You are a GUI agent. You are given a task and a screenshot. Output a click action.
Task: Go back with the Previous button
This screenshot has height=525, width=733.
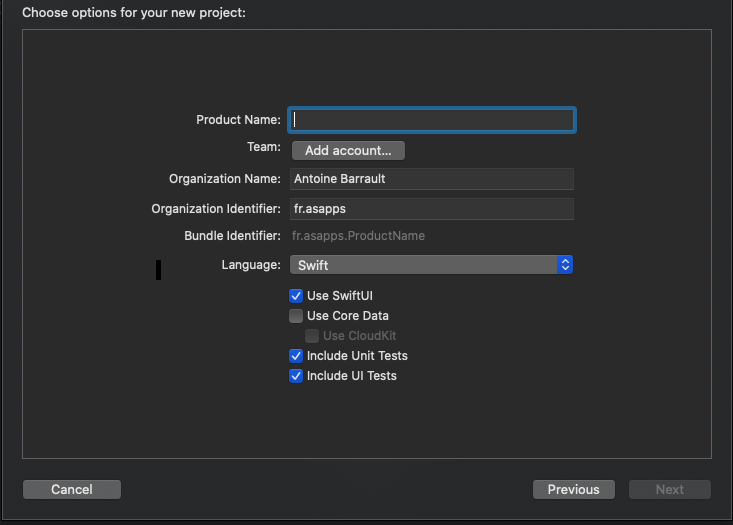tap(573, 489)
